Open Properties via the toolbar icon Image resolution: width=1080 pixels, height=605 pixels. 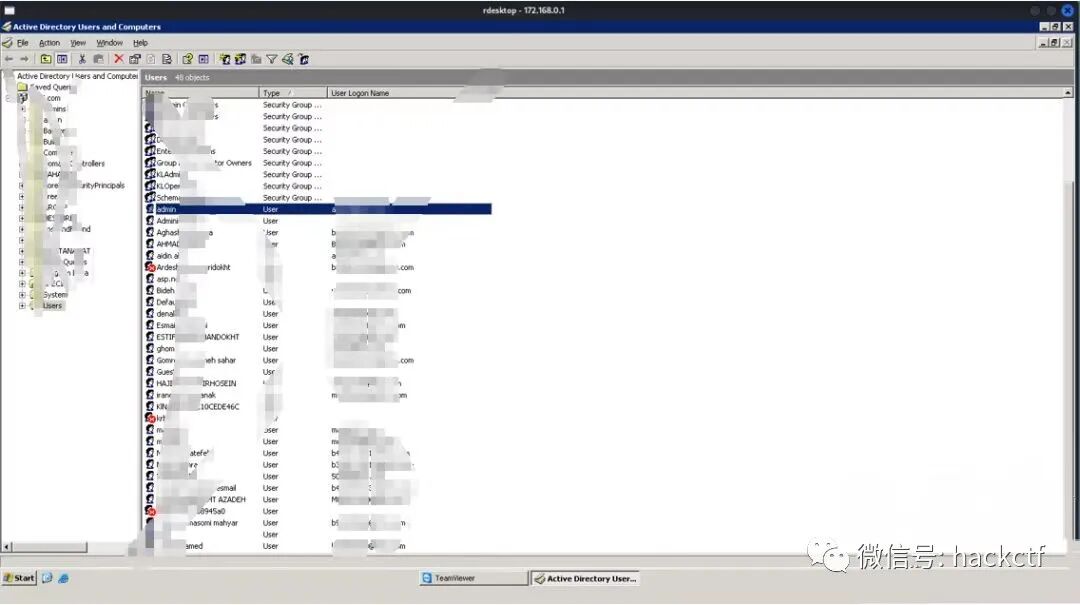pos(135,59)
